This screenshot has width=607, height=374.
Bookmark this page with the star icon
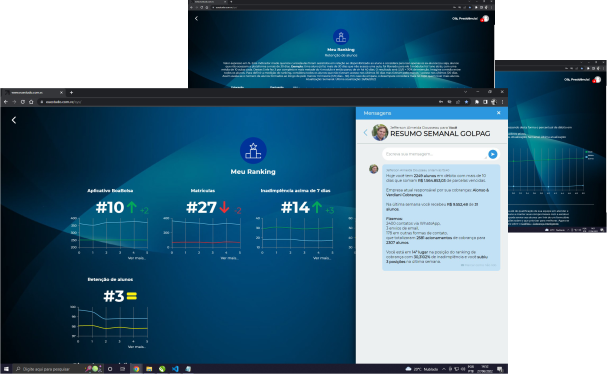point(466,102)
